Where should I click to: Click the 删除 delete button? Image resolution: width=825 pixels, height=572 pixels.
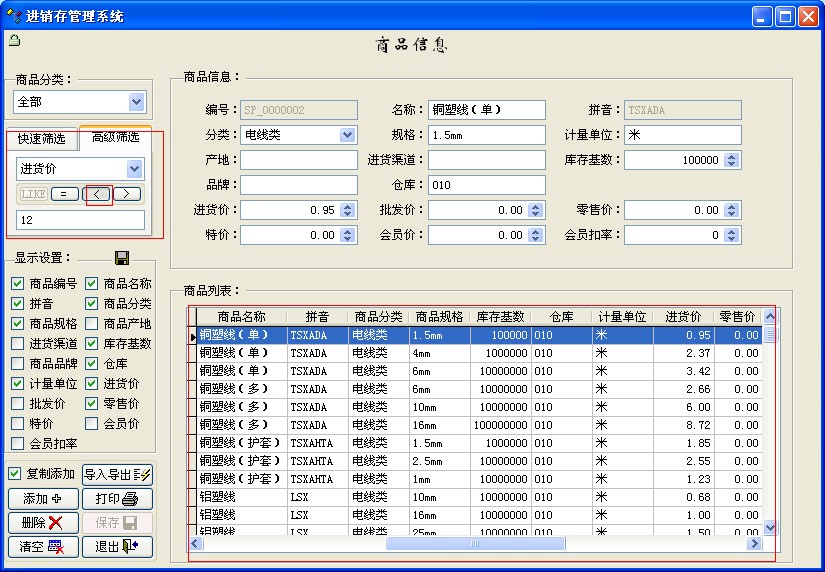tap(43, 523)
